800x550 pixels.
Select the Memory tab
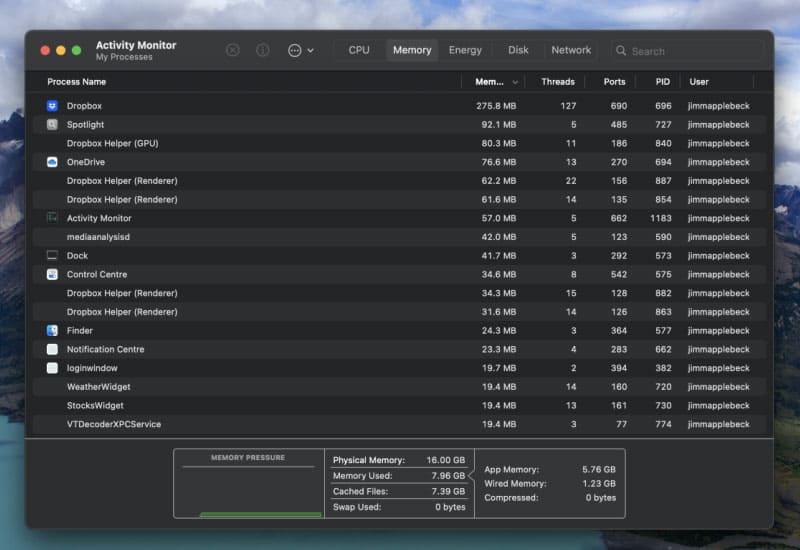click(x=412, y=50)
